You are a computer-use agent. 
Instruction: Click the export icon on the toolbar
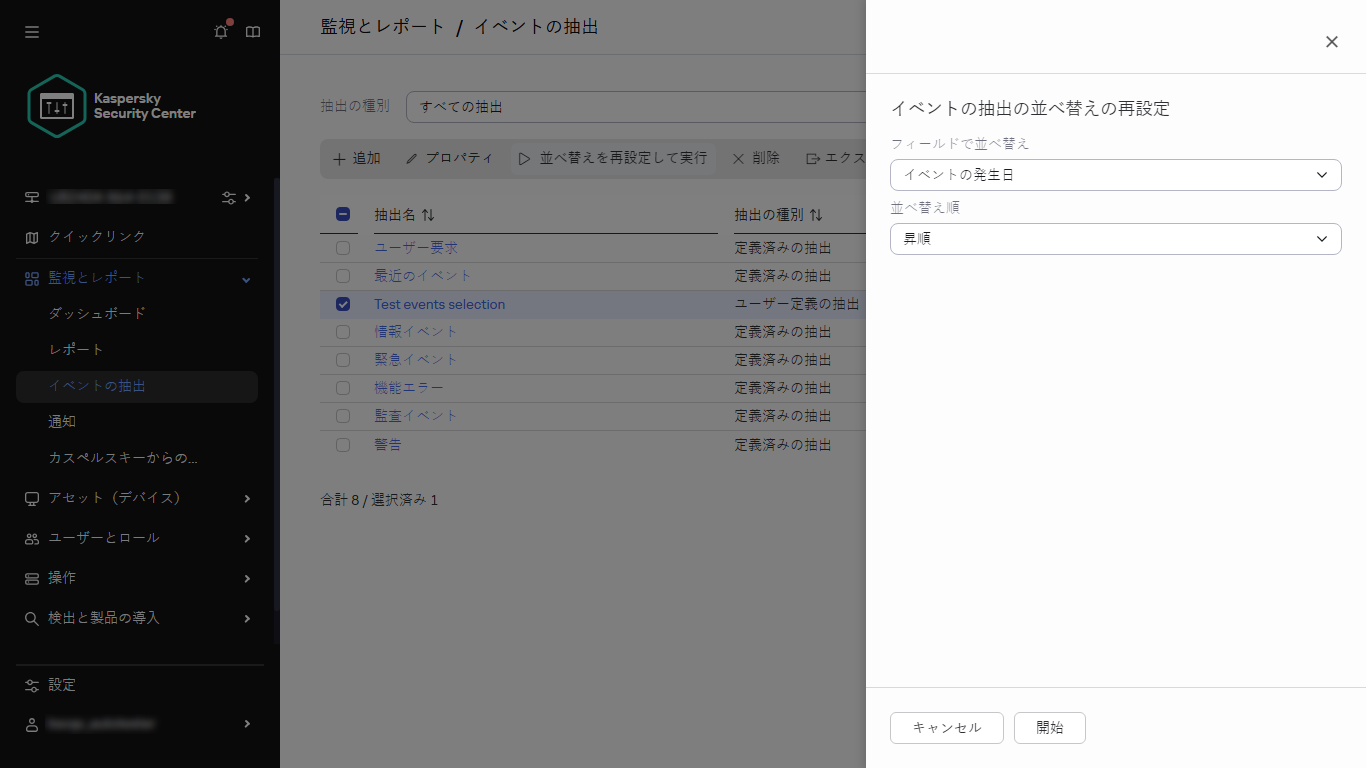click(812, 157)
